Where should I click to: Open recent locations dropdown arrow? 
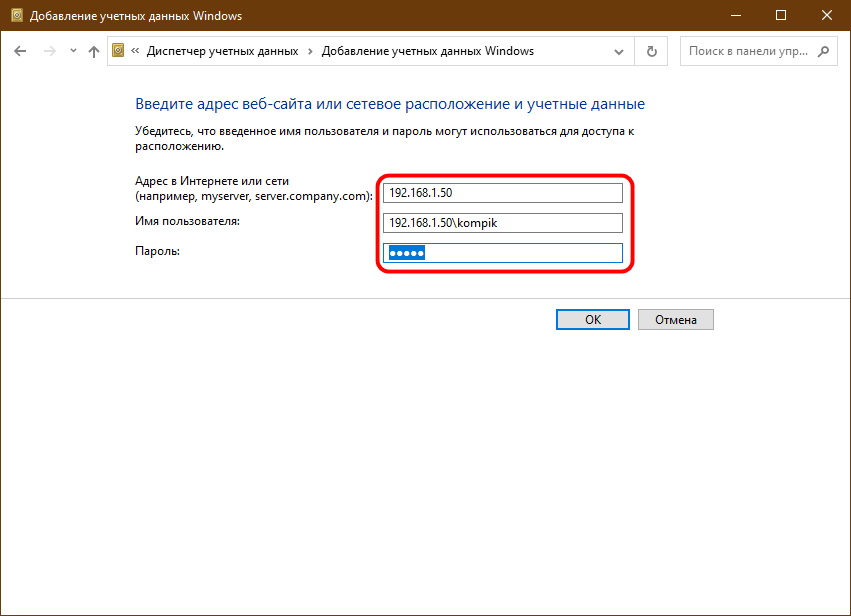coord(73,51)
